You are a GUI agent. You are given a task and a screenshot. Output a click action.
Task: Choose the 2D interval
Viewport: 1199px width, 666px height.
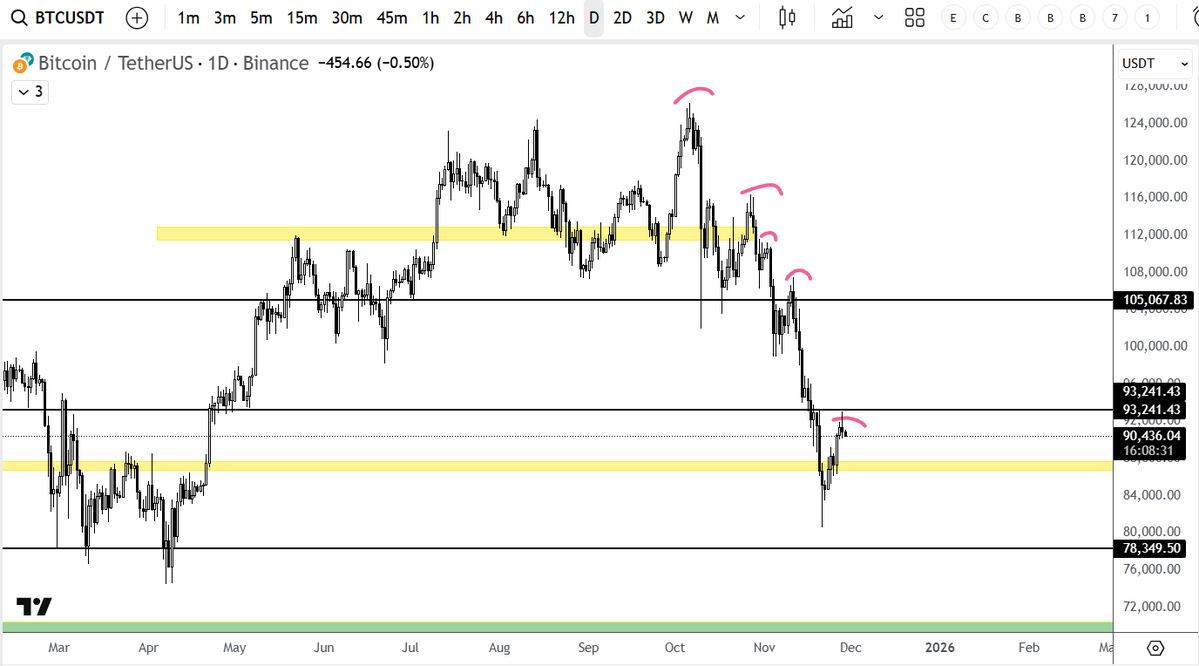[x=622, y=18]
